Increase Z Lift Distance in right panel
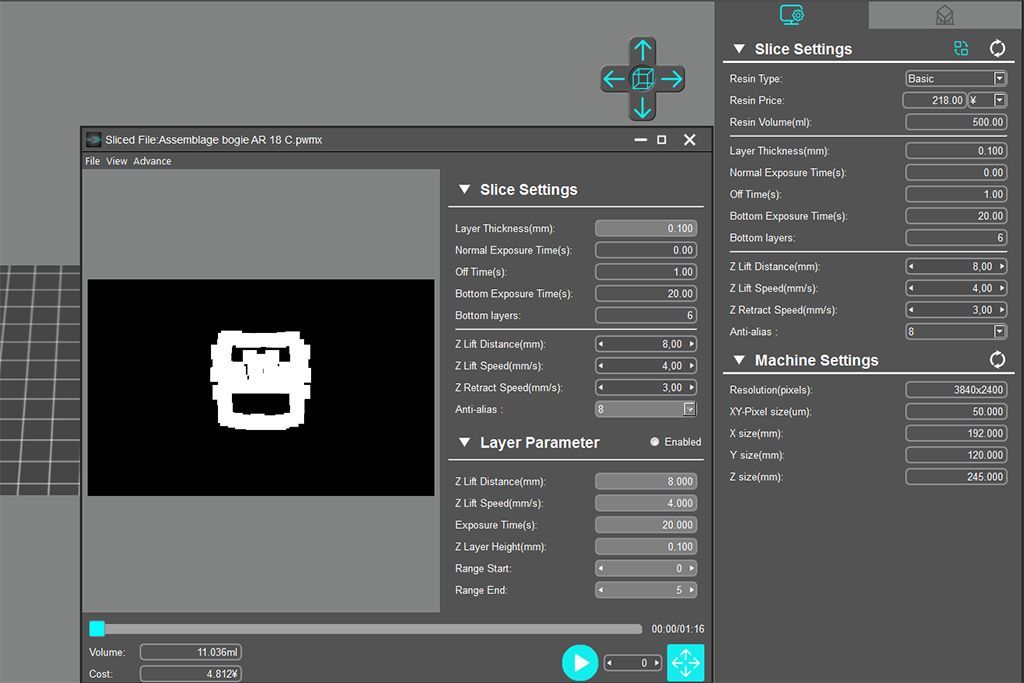This screenshot has height=683, width=1024. coord(1001,266)
